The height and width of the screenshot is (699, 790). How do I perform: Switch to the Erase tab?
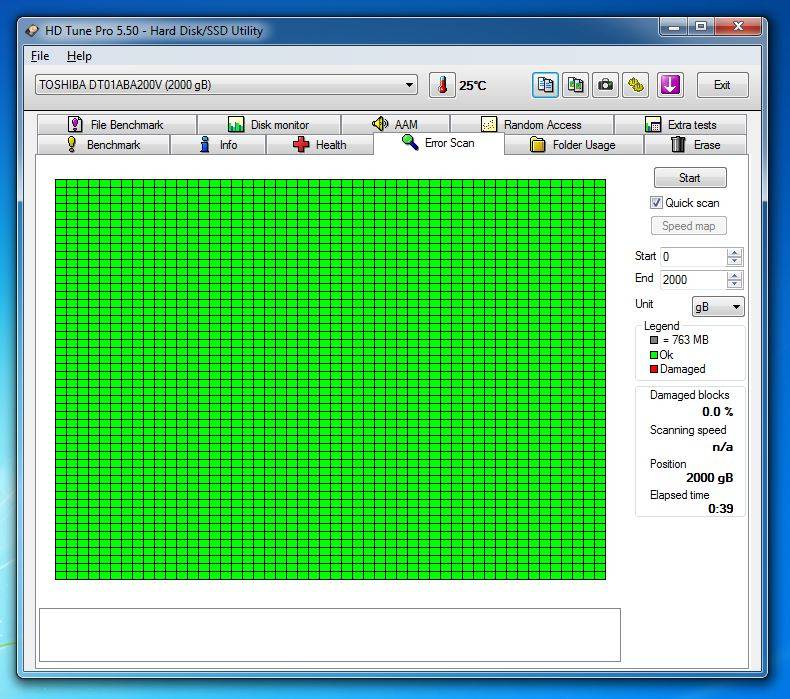click(695, 145)
